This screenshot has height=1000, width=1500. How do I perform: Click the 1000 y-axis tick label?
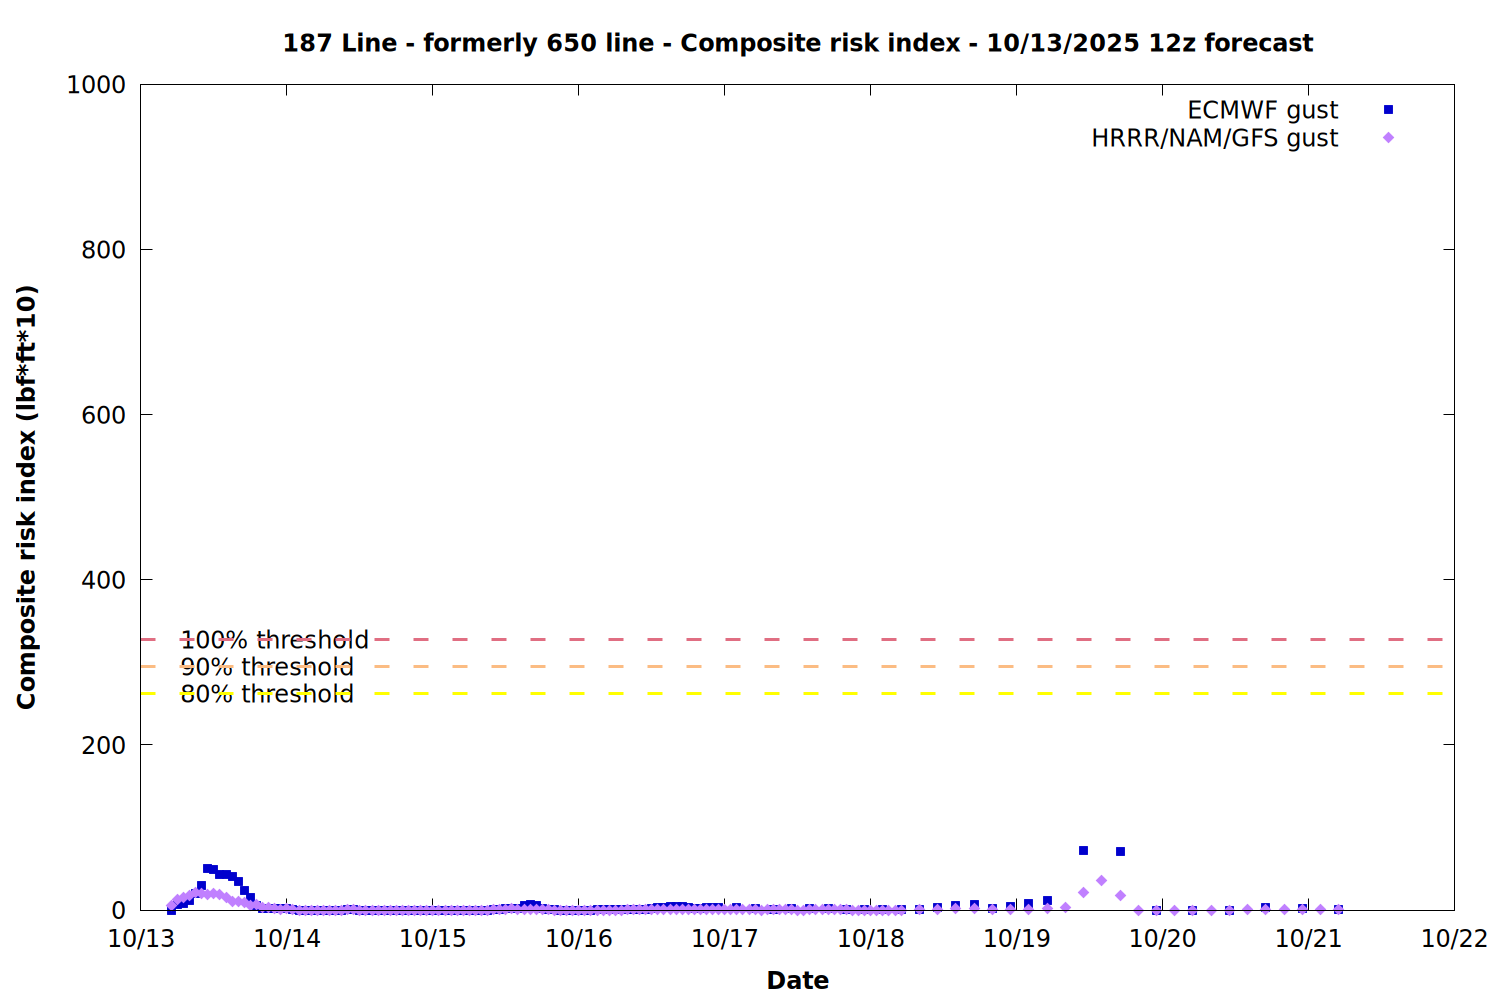(x=96, y=85)
